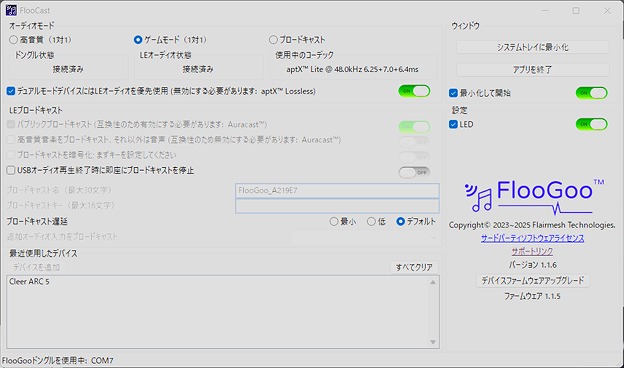Click ファームウェア 1.1.5 text
The height and width of the screenshot is (368, 624).
click(532, 296)
